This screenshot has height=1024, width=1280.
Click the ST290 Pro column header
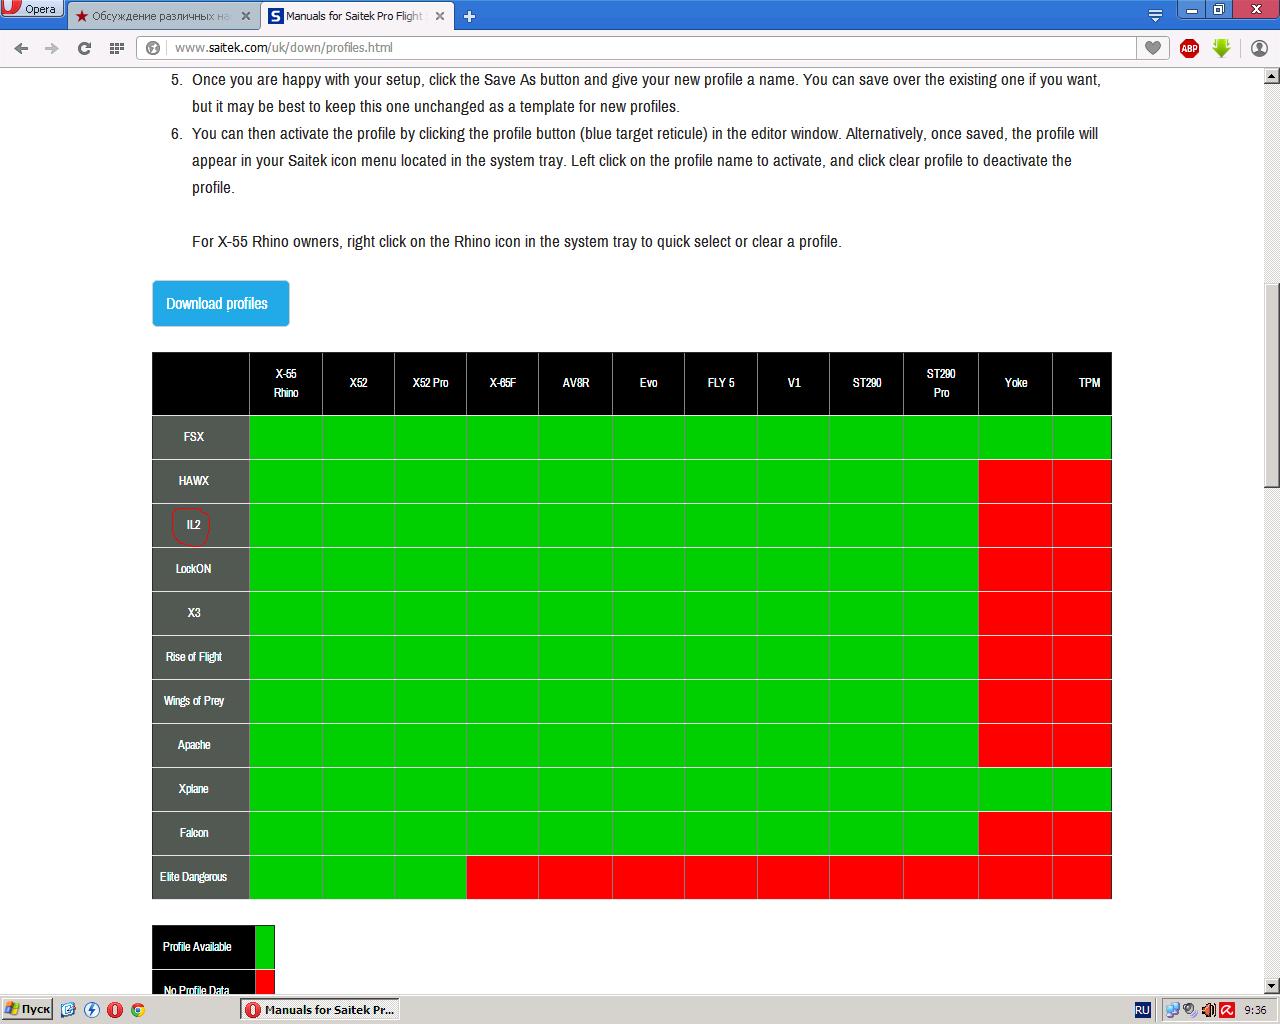coord(940,383)
